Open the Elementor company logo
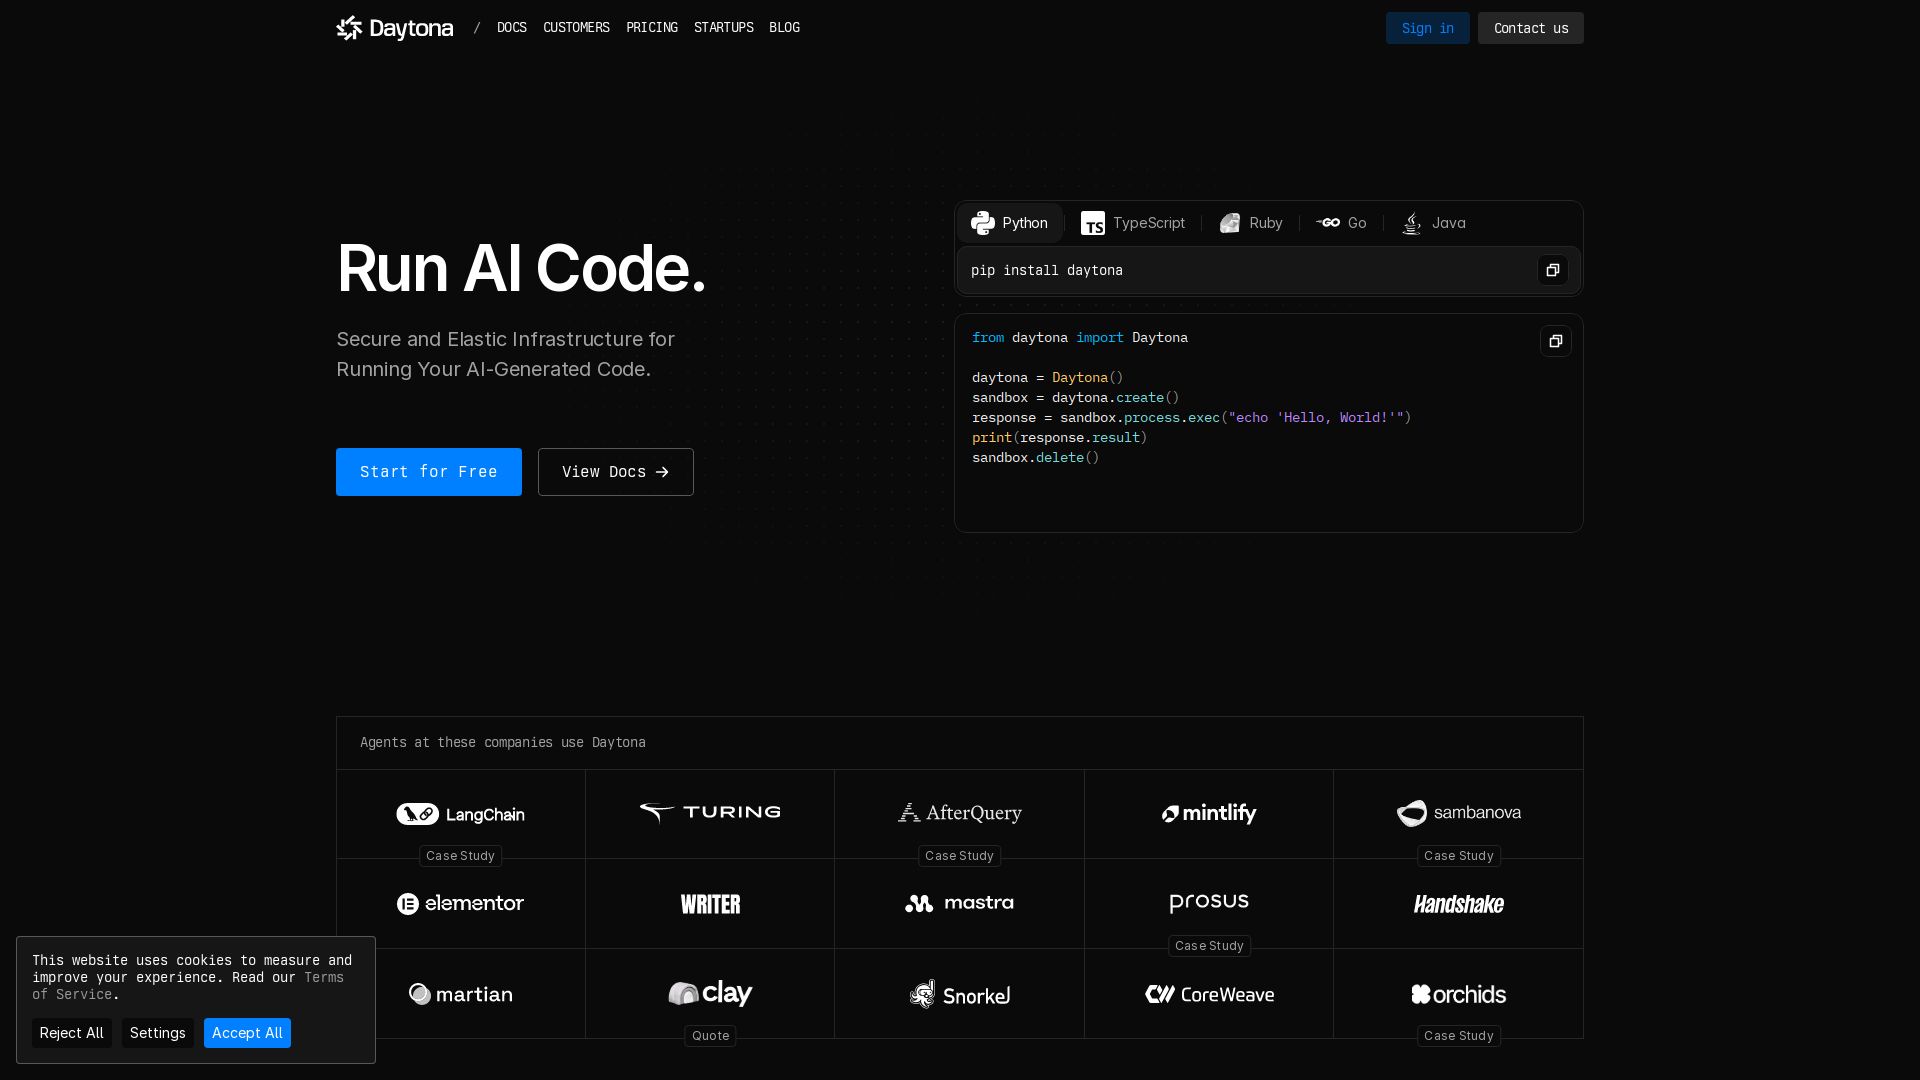The width and height of the screenshot is (1920, 1080). (460, 904)
